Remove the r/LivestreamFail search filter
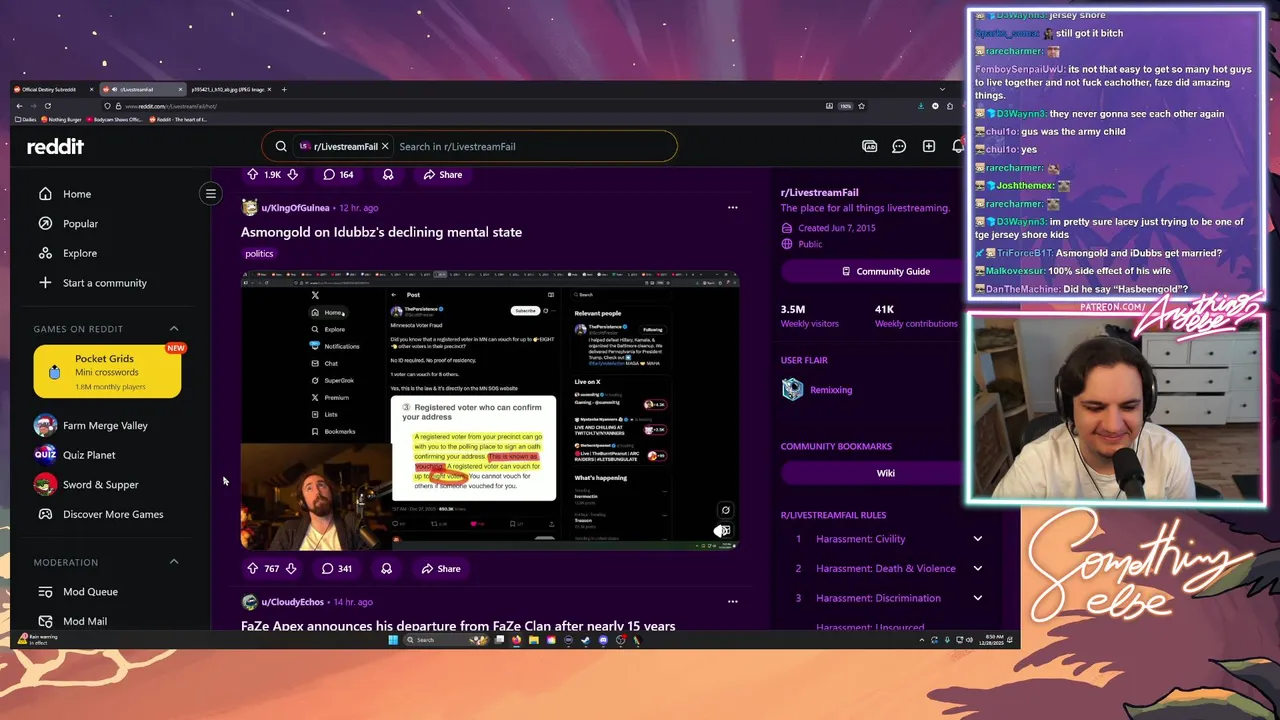Viewport: 1280px width, 720px height. tap(385, 146)
